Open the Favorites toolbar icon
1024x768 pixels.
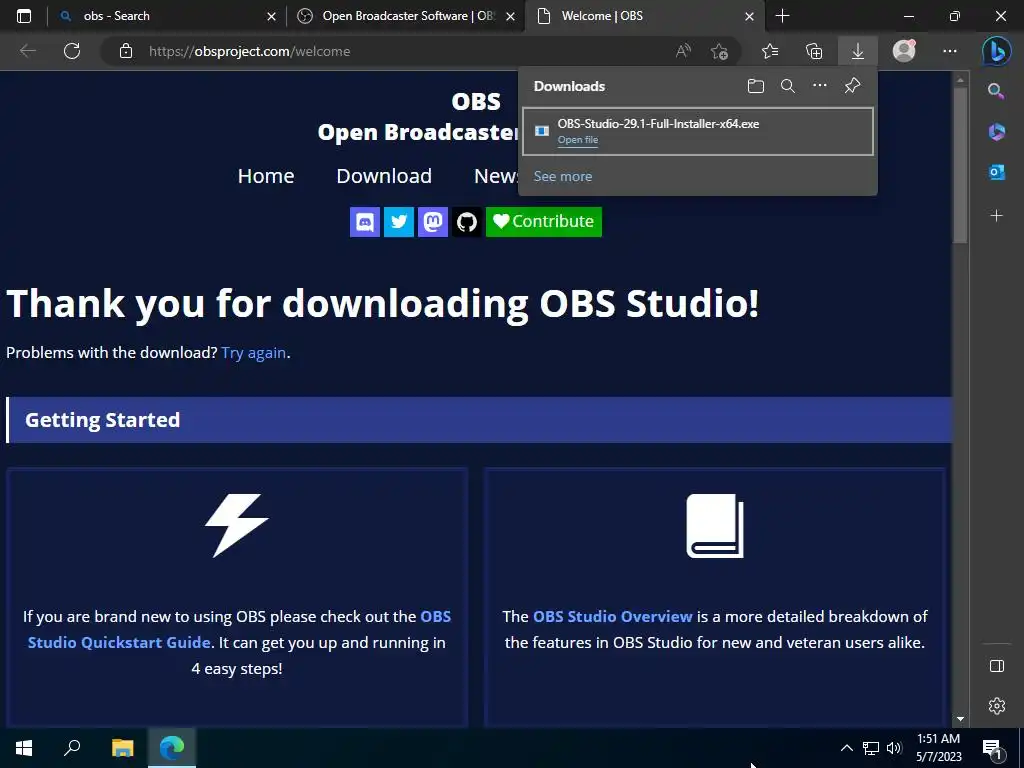770,51
